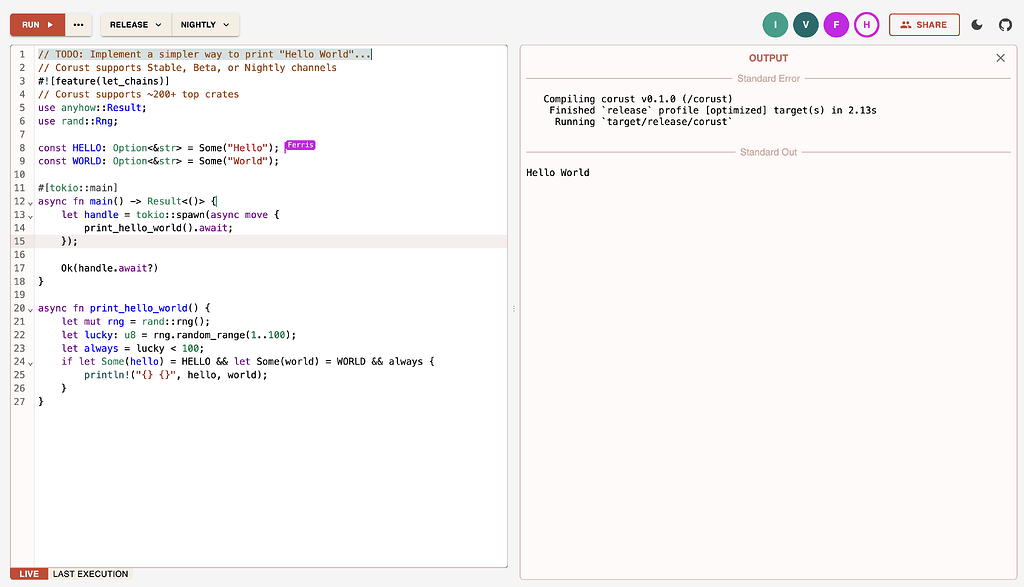
Task: Open the RELEASE build mode dropdown
Action: tap(134, 25)
